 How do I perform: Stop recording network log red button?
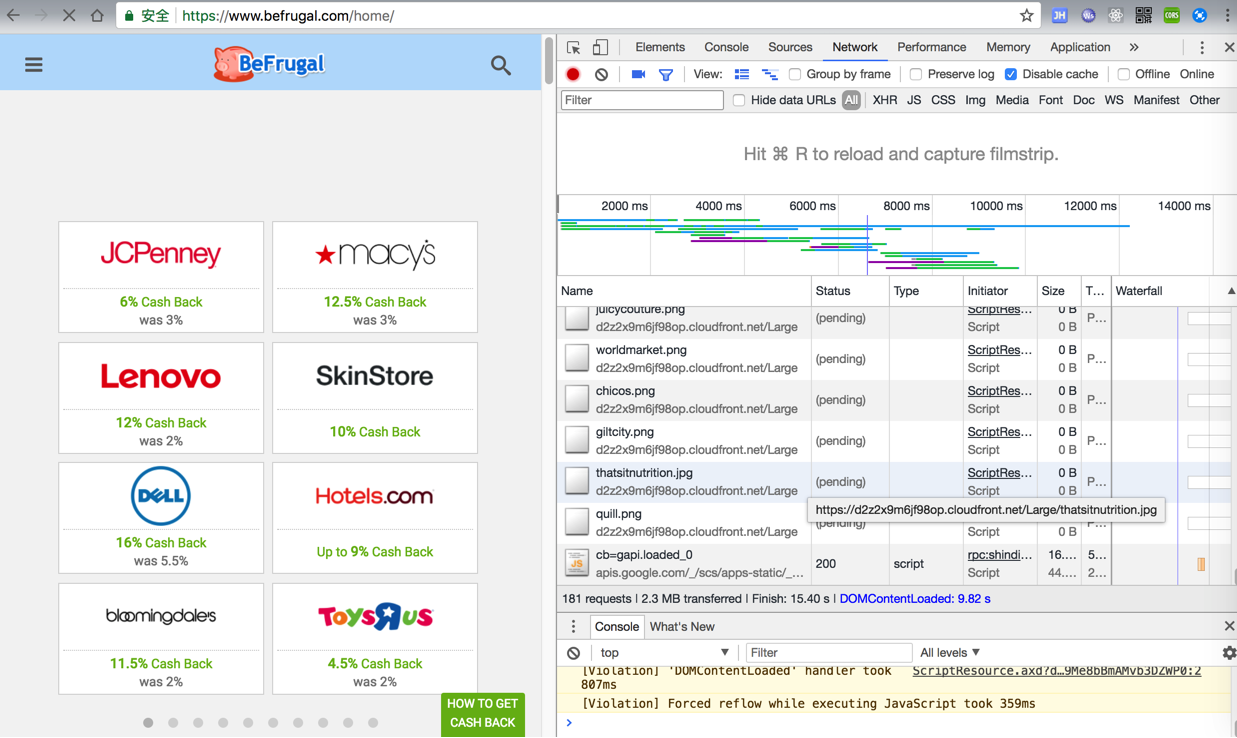pyautogui.click(x=573, y=74)
